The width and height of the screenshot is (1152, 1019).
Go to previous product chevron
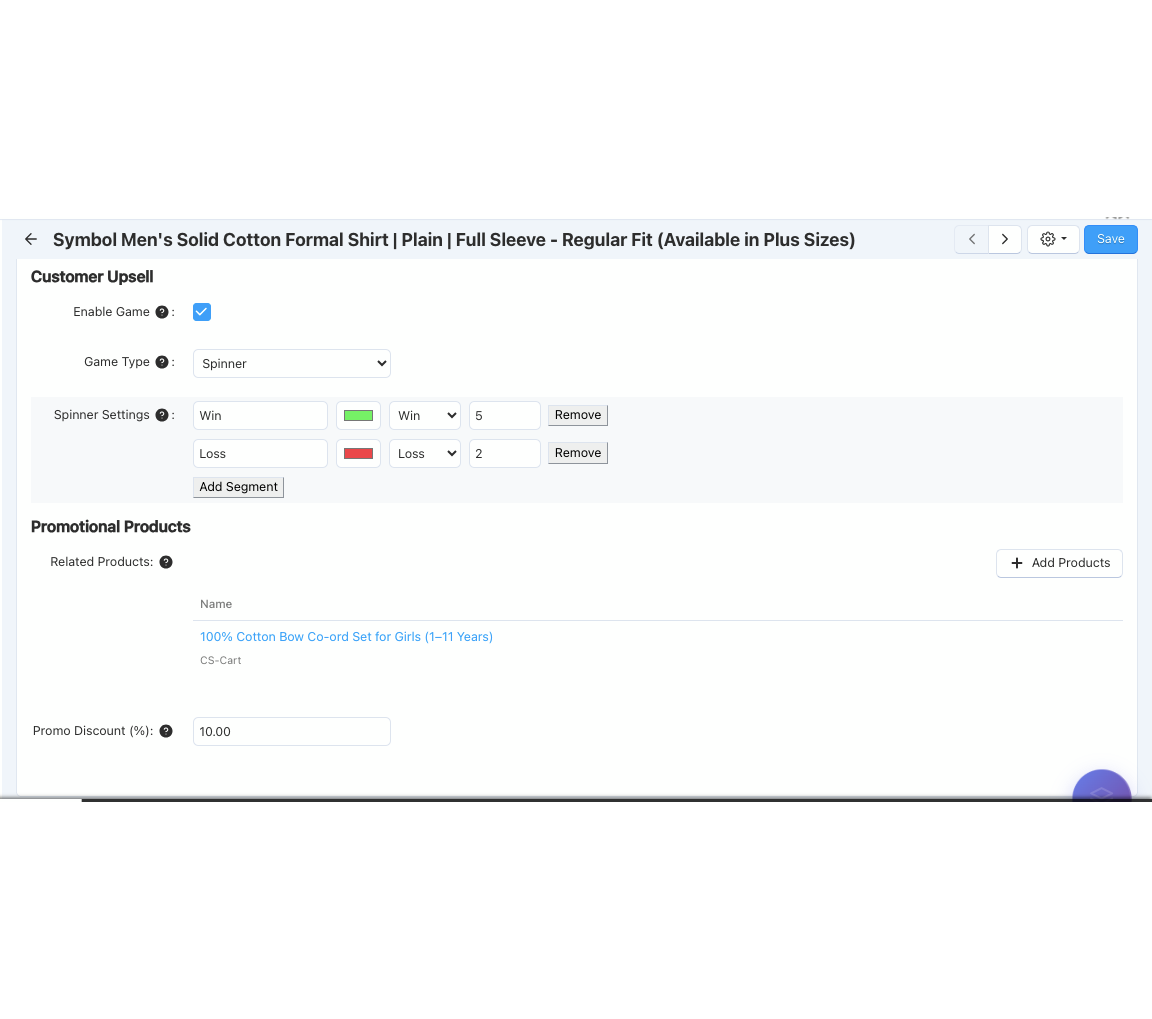click(x=972, y=240)
